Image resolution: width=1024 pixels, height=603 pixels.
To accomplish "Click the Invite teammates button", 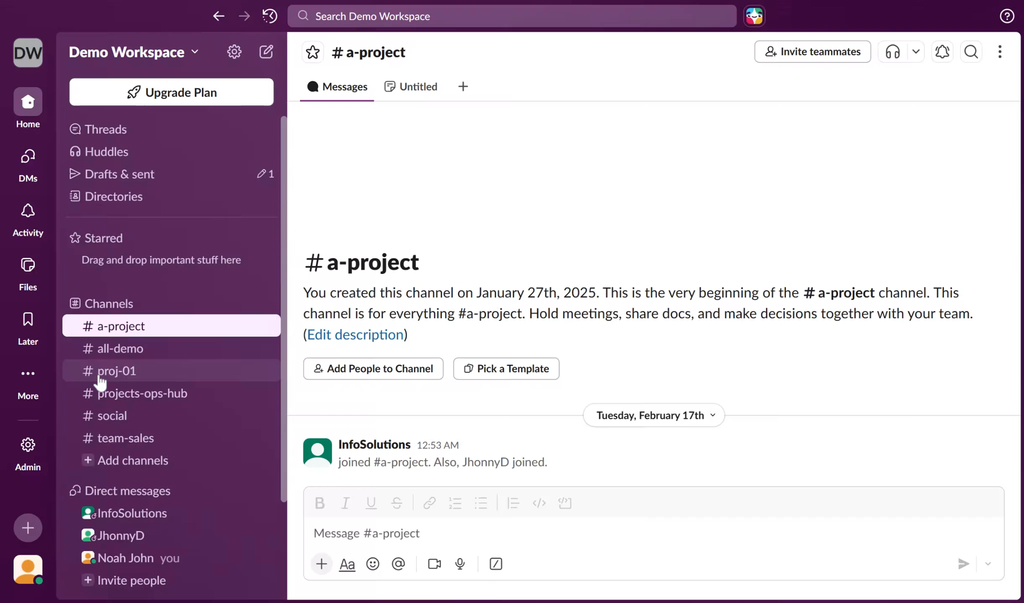I will pos(812,52).
